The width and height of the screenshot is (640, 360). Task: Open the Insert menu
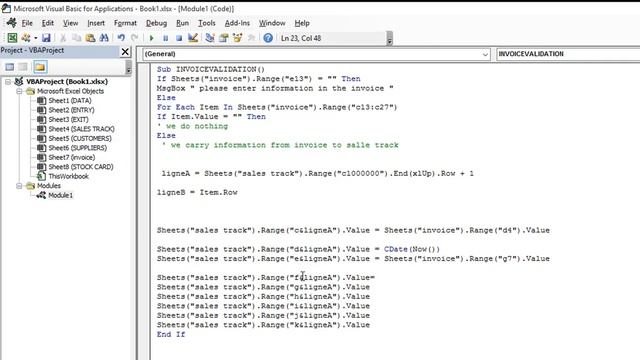(x=96, y=23)
